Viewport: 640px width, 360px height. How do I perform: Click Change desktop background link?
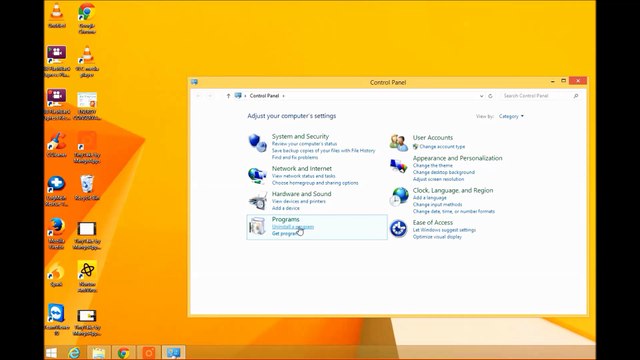click(444, 172)
